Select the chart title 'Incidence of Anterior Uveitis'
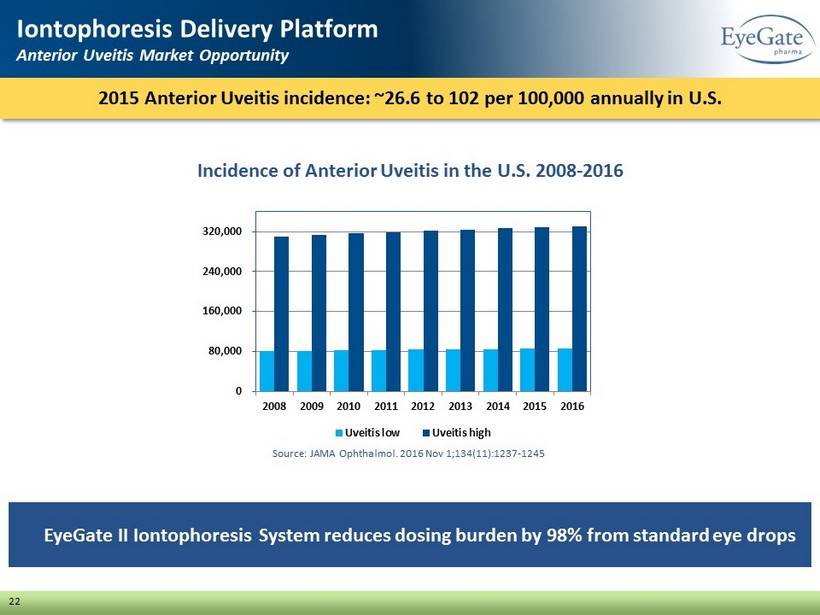This screenshot has width=820, height=615. click(410, 170)
